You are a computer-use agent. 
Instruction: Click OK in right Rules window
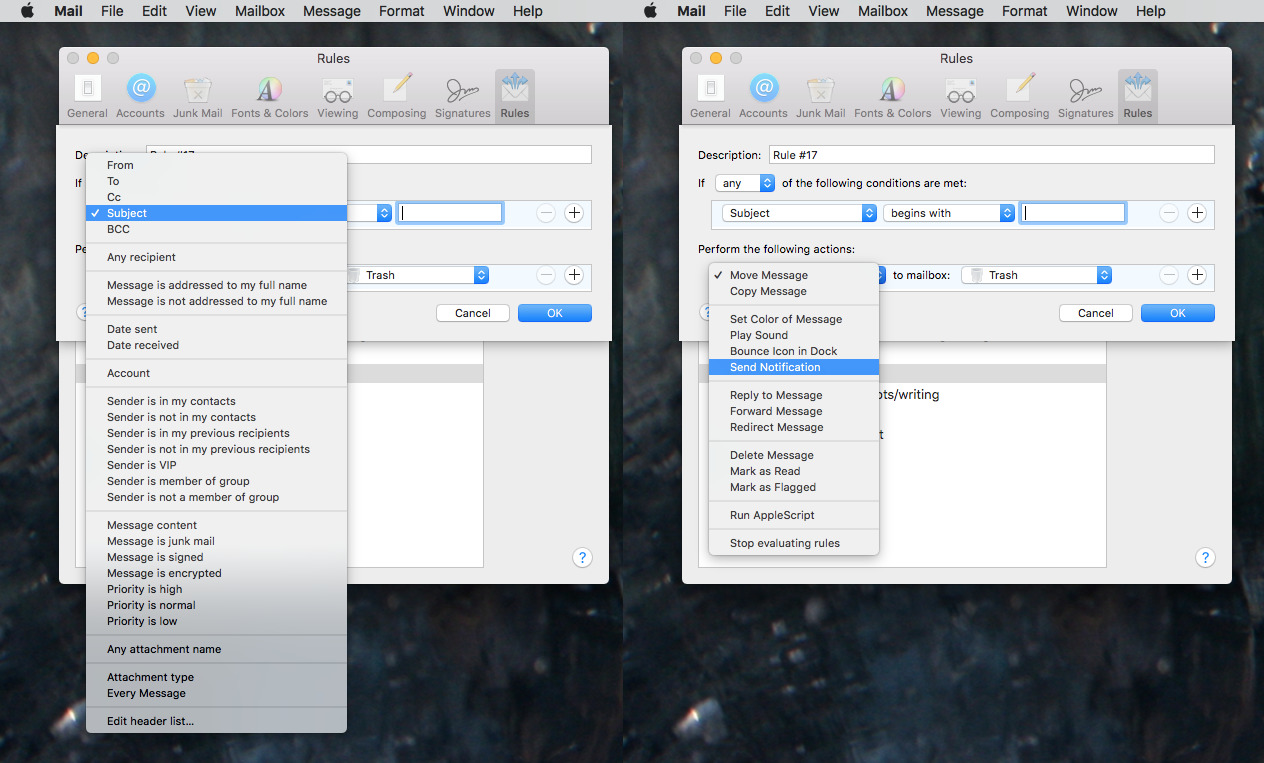pyautogui.click(x=1178, y=313)
